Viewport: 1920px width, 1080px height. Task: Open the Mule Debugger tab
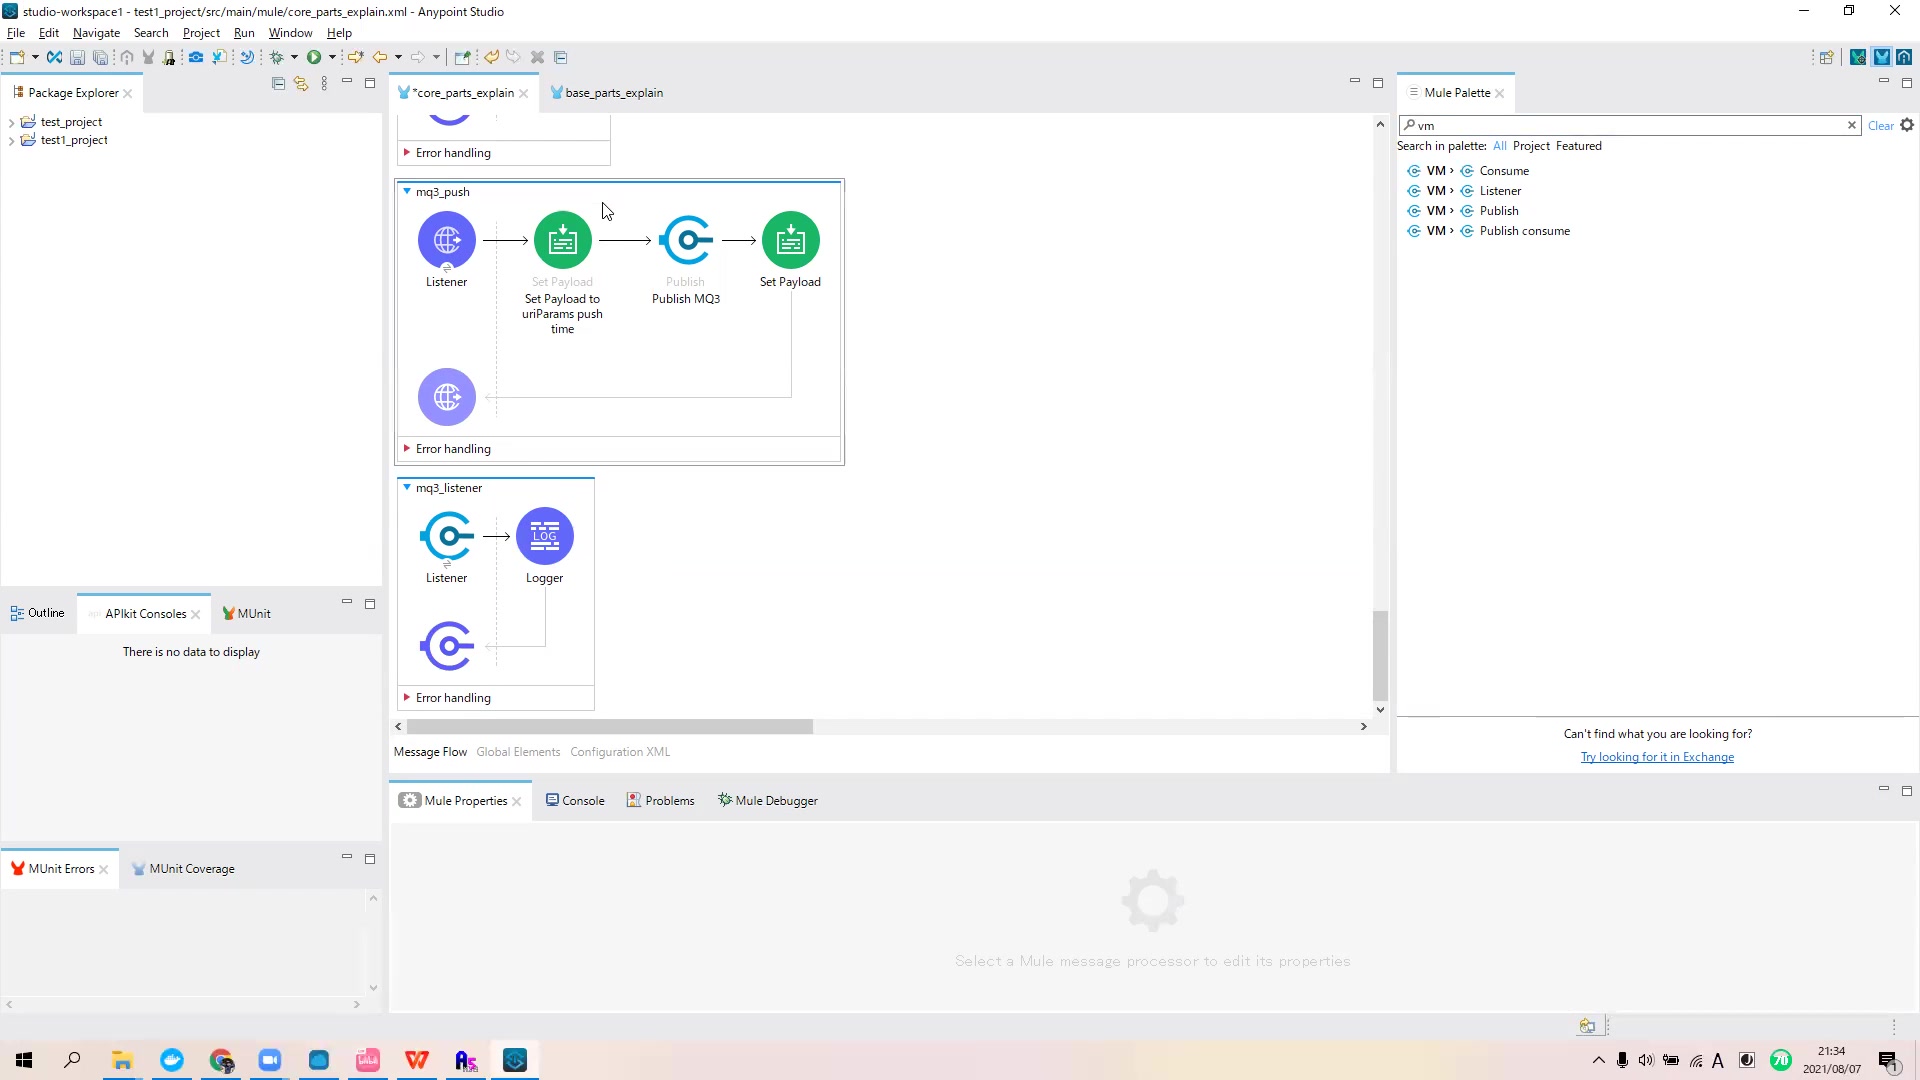768,801
